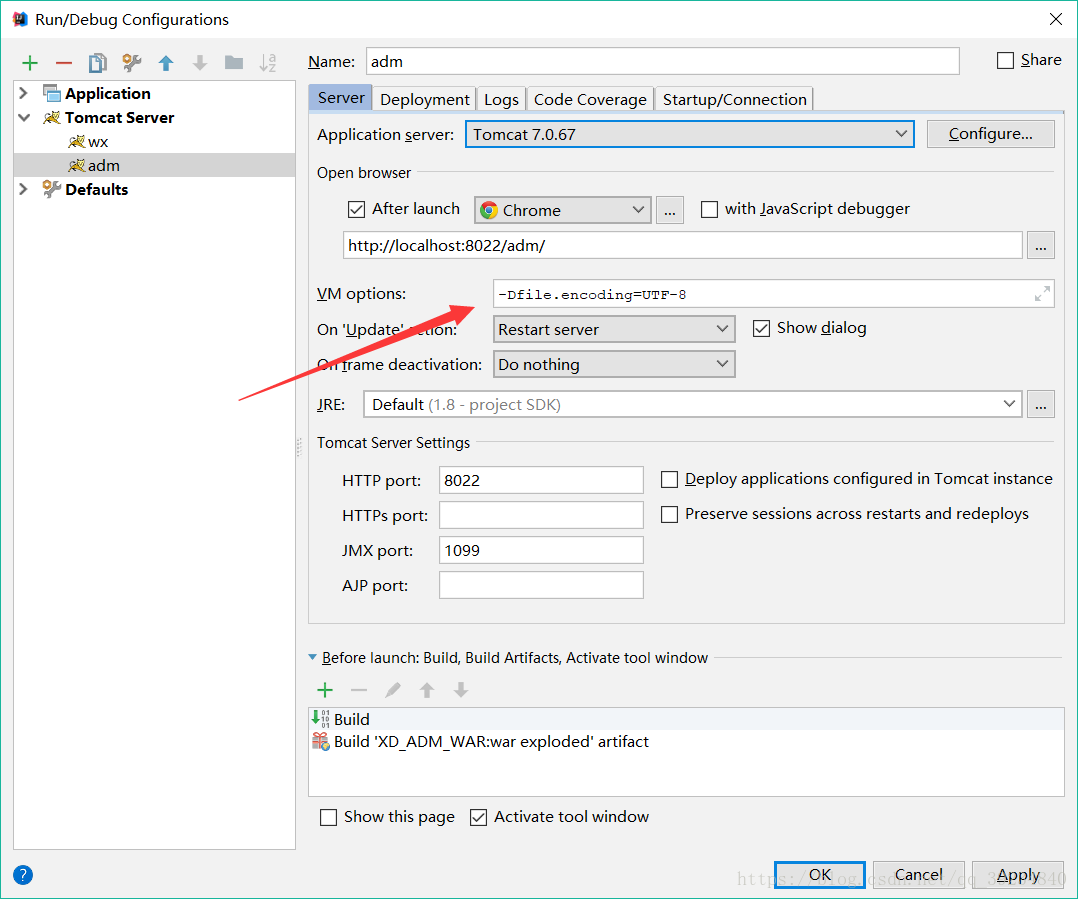
Task: Switch to Startup/Connection tab
Action: (x=734, y=100)
